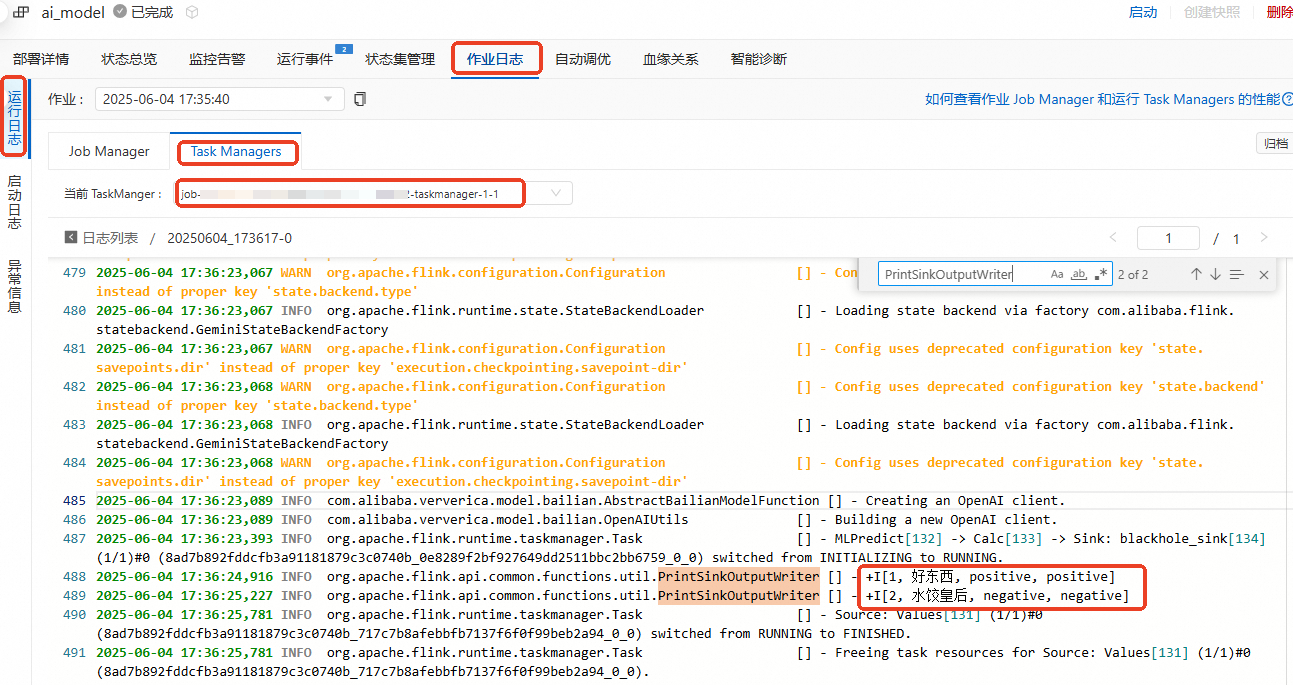Screen dimensions: 1293x685
Task: Click the 'Creating an OpenAI client.' log message
Action: (x=965, y=501)
